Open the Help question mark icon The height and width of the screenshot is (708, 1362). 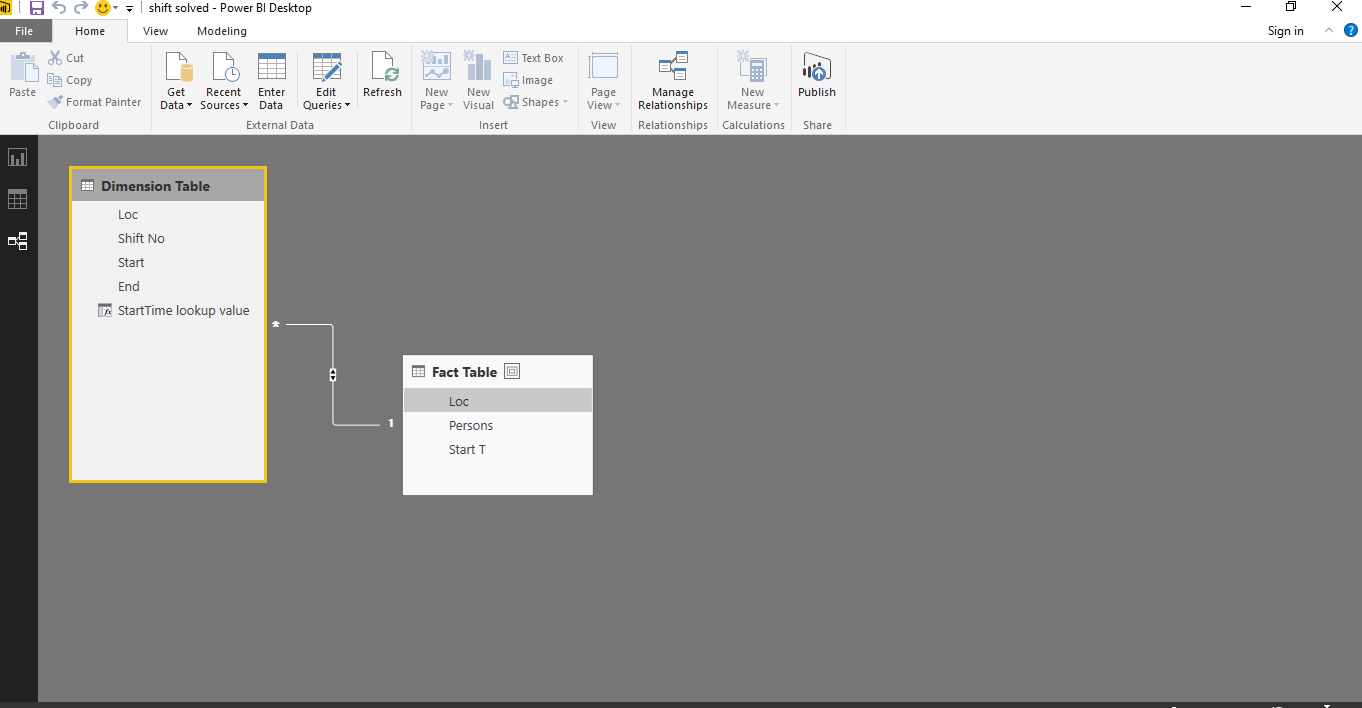1350,31
